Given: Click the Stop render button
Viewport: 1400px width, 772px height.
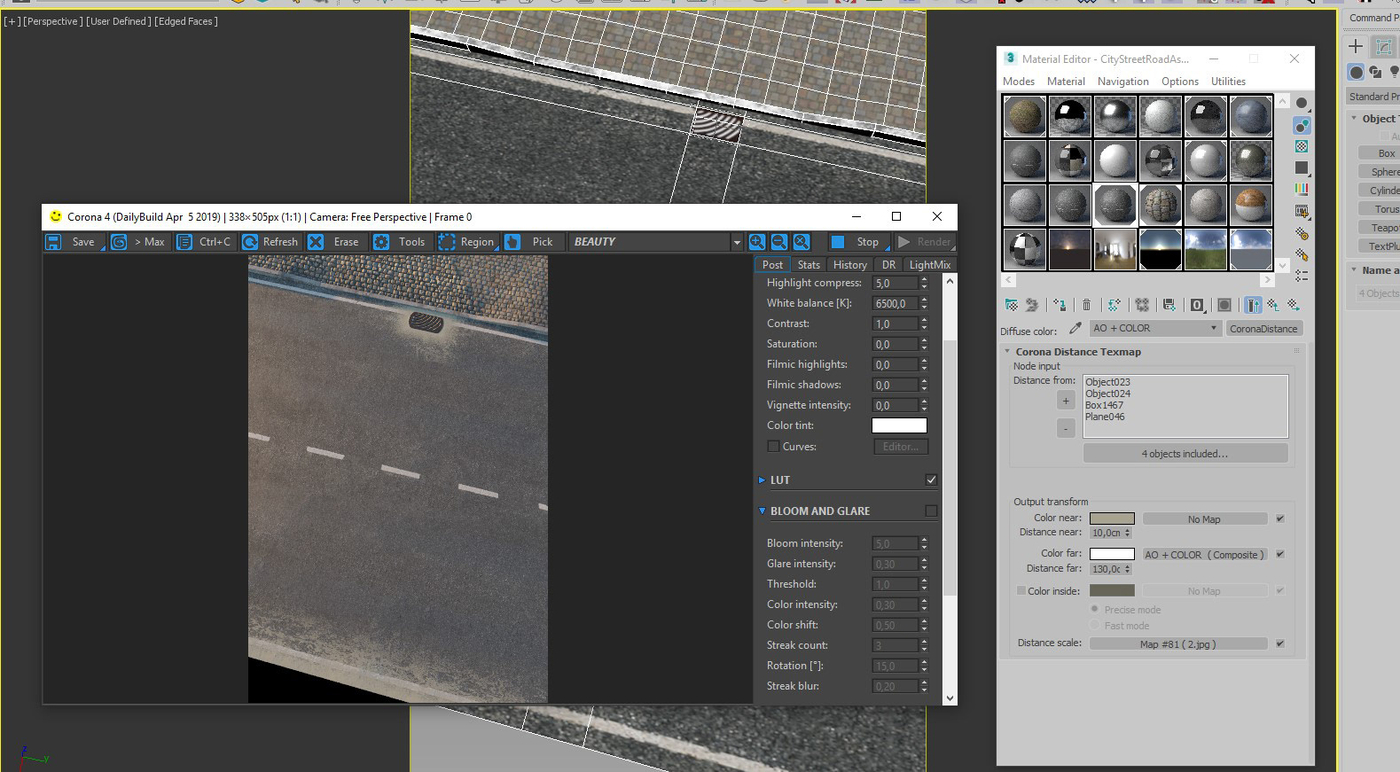Looking at the screenshot, I should coord(857,242).
